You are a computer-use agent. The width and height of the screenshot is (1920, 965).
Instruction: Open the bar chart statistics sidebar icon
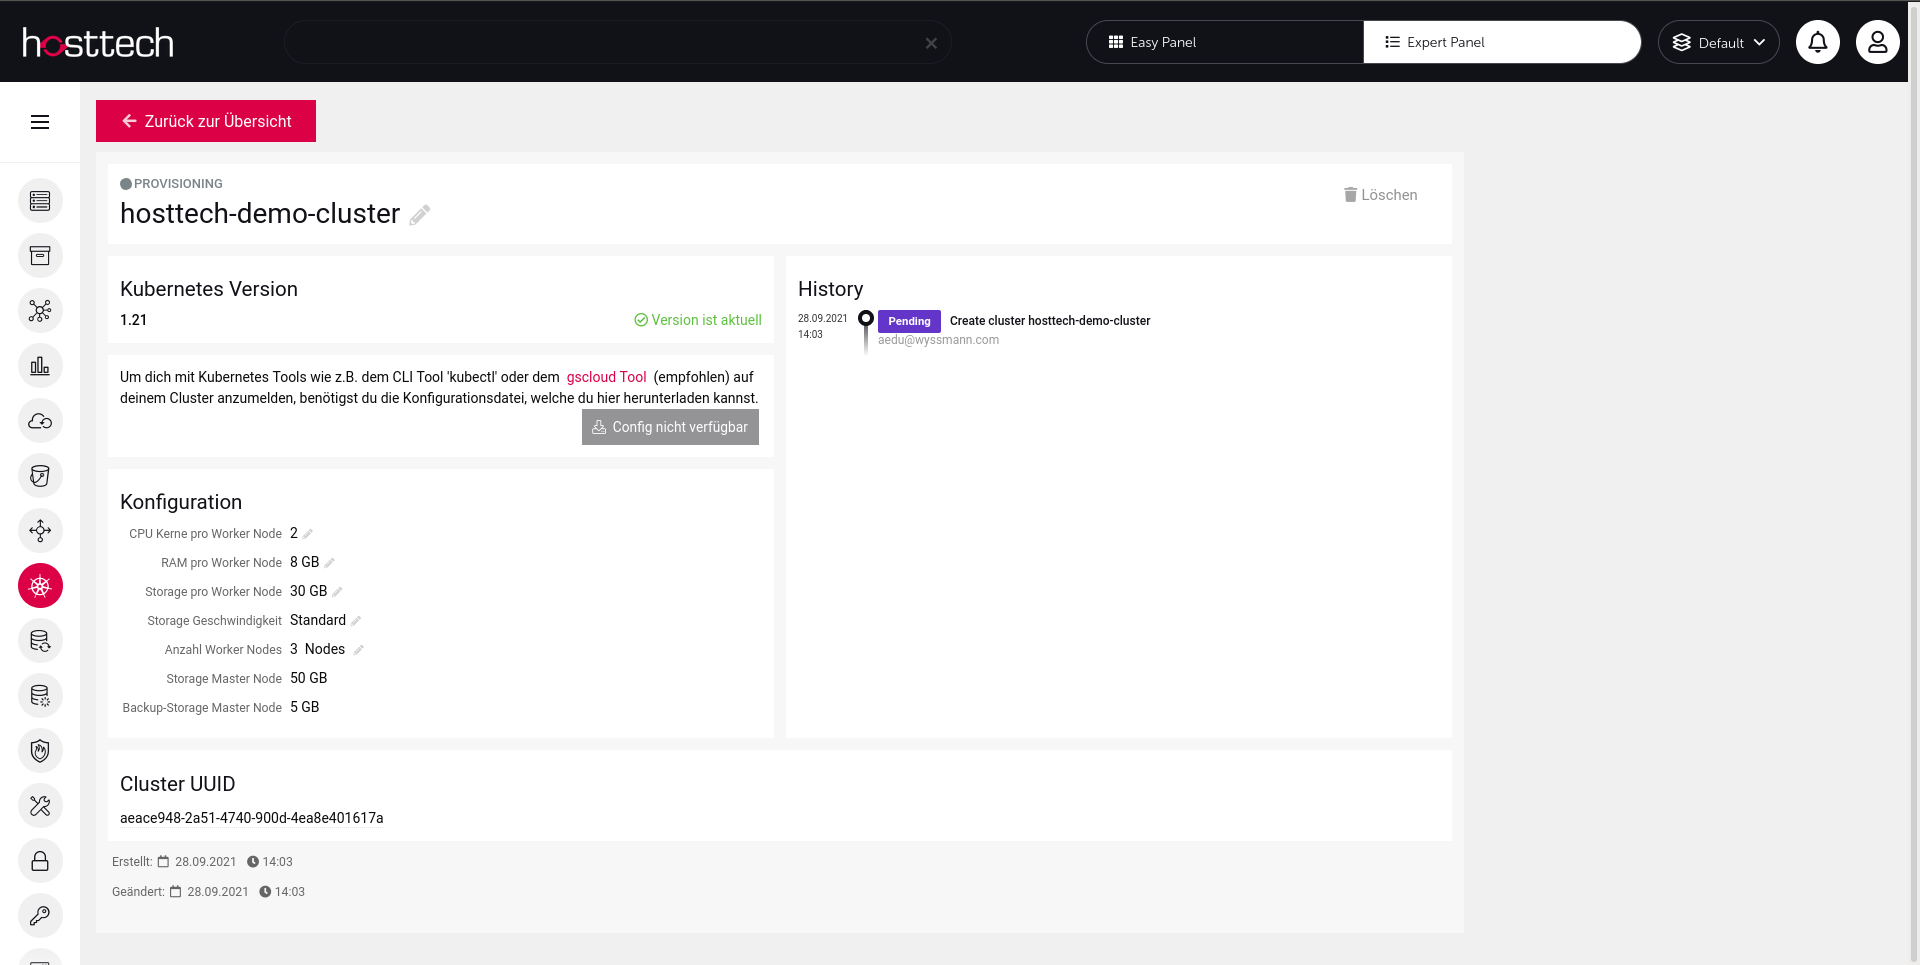point(40,366)
